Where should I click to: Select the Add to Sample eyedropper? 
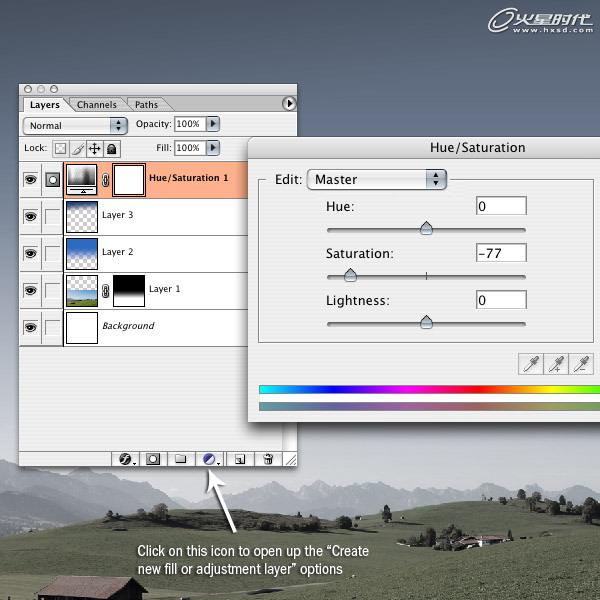coord(557,363)
